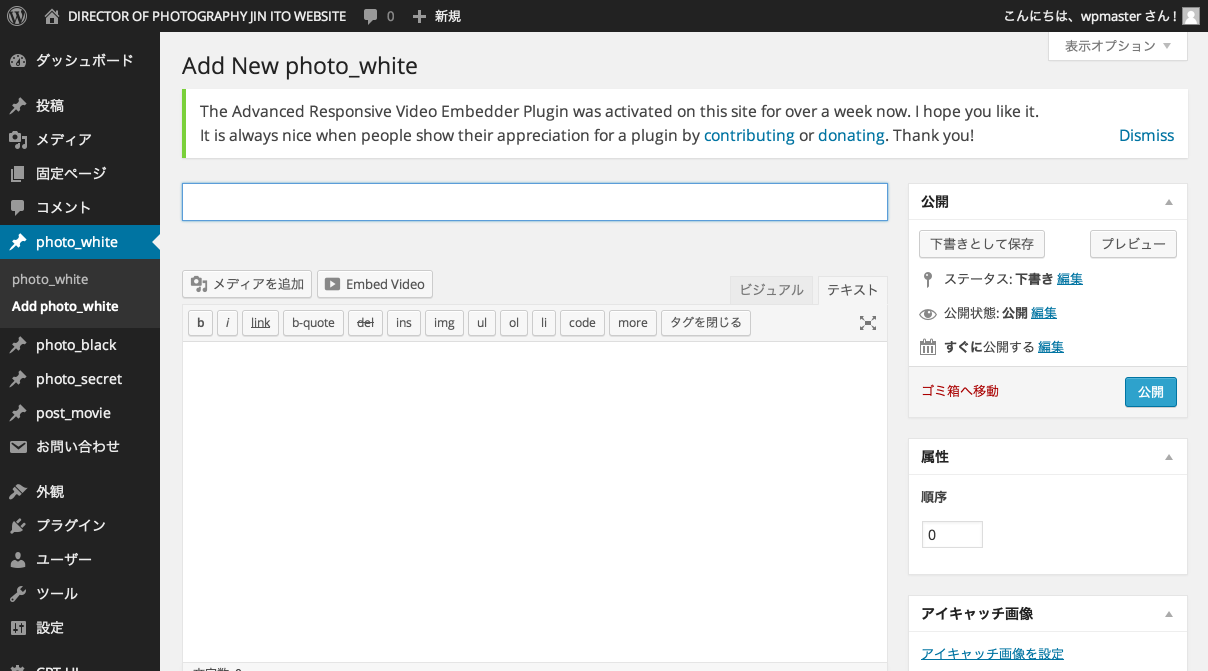Screen dimensions: 1208x671
Task: Open the WordPress logo menu
Action: tap(17, 16)
